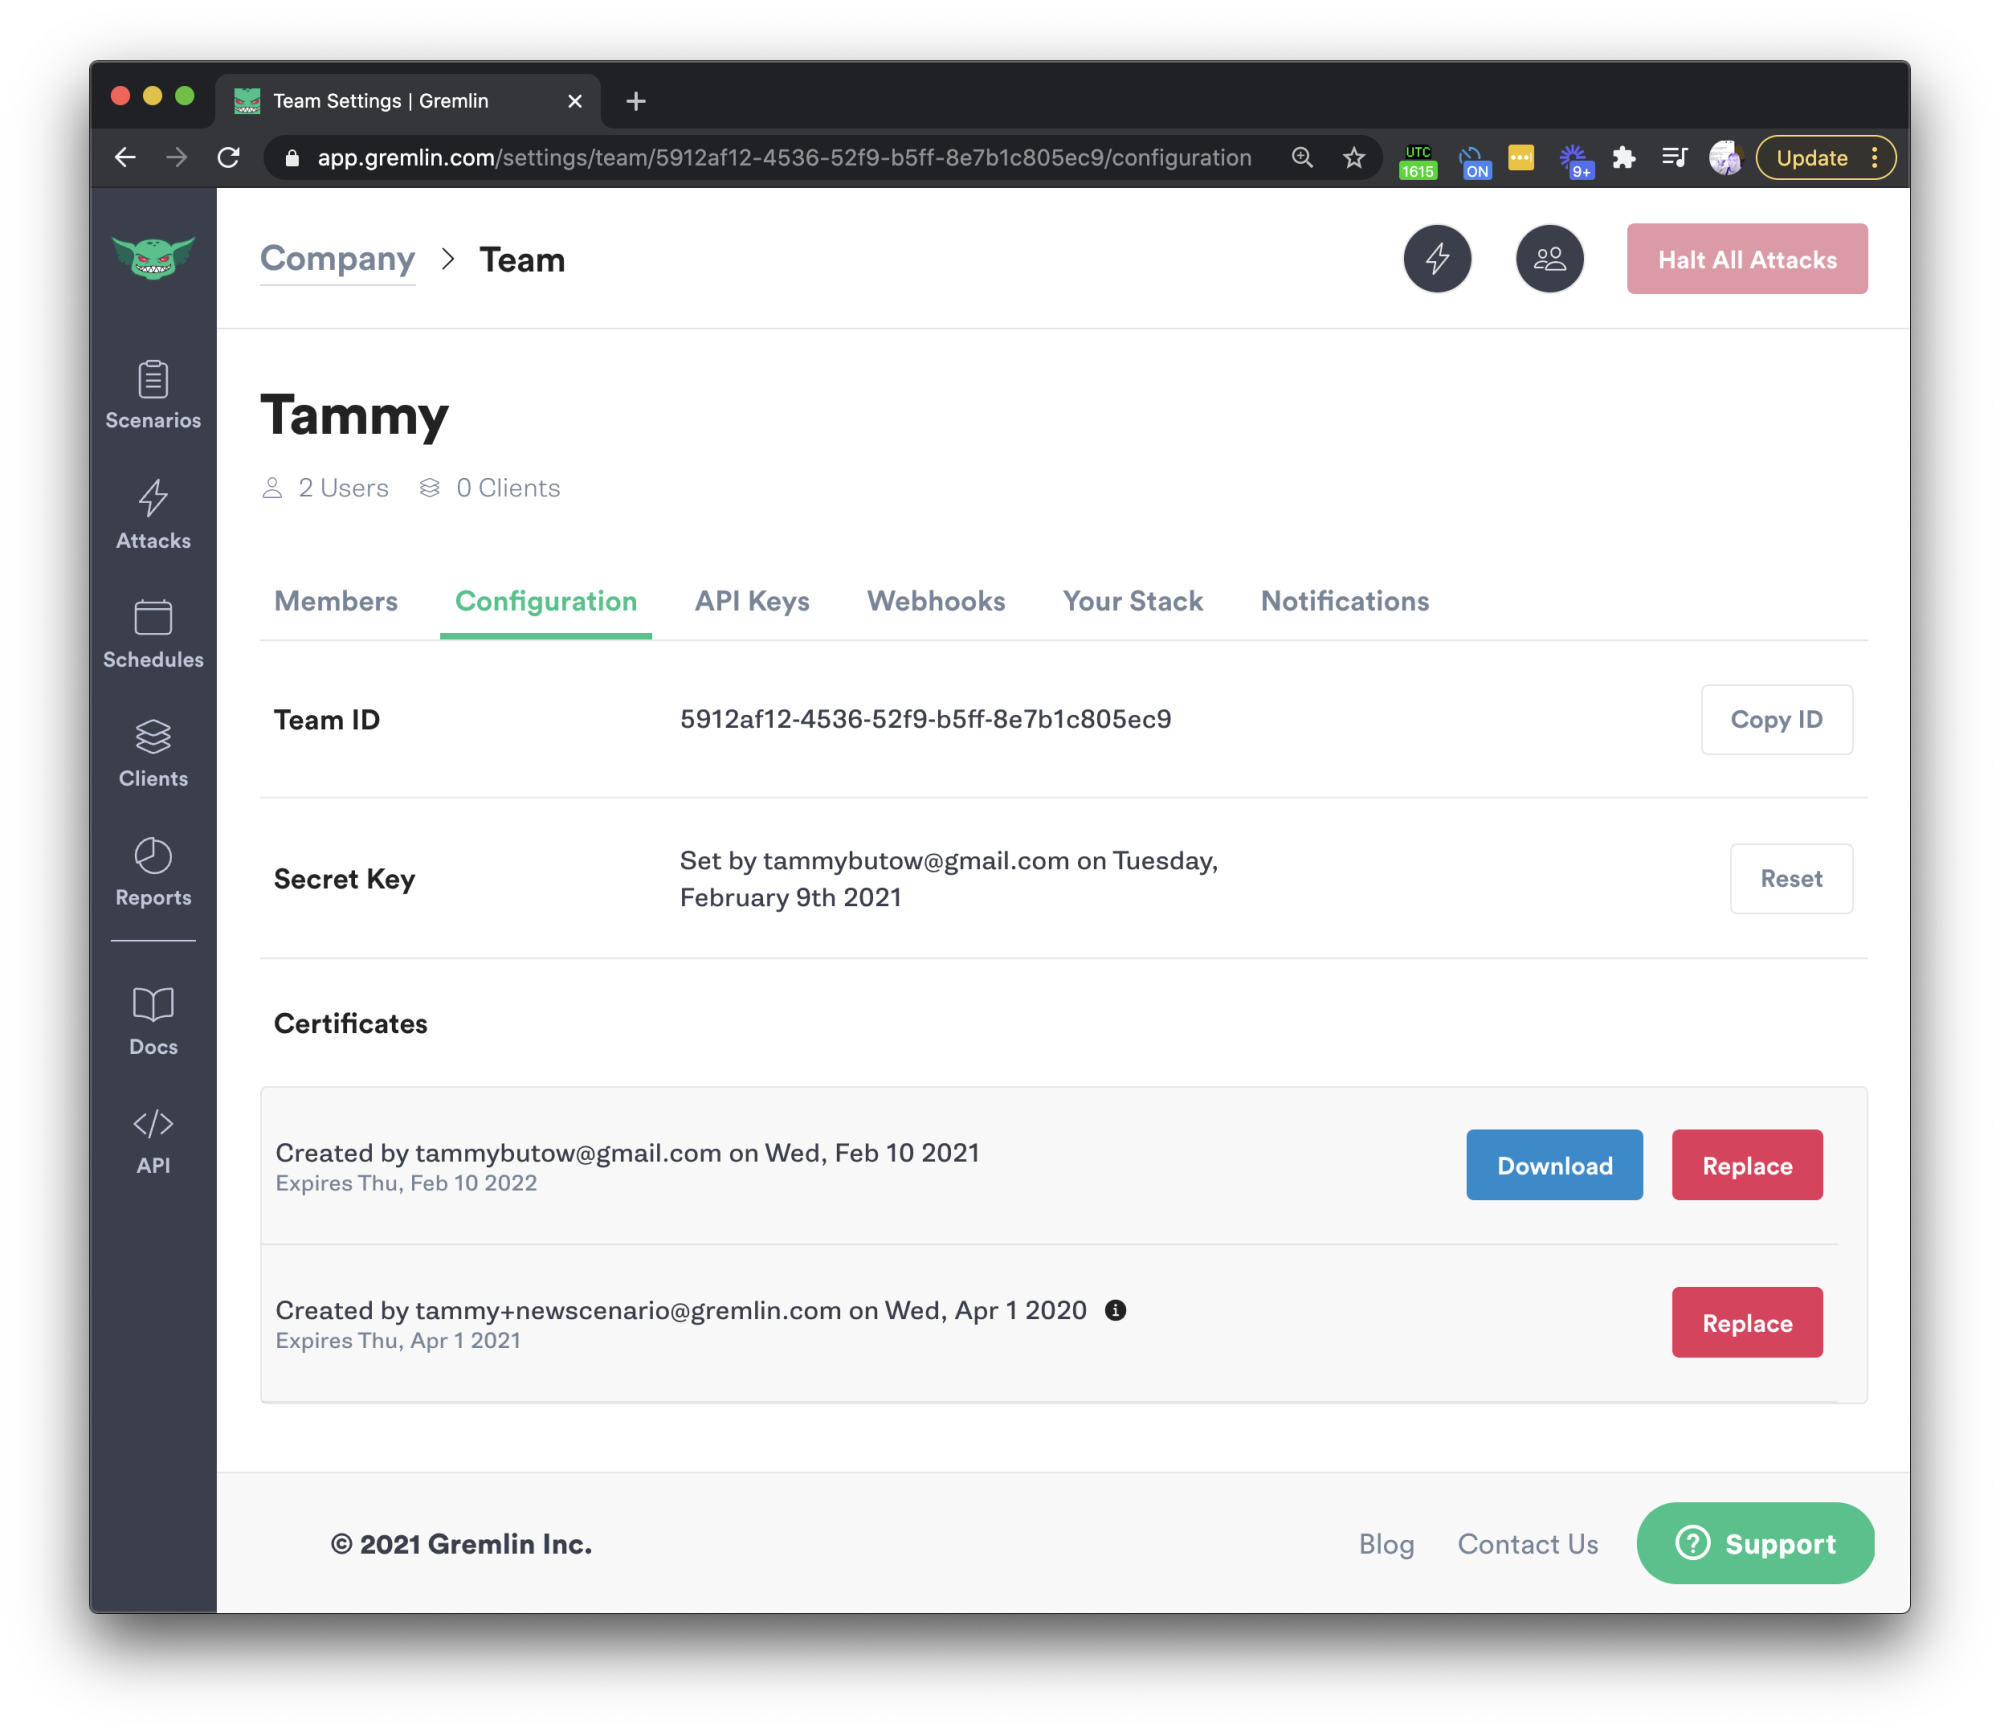2000x1732 pixels.
Task: Select the Configuration tab
Action: [546, 601]
